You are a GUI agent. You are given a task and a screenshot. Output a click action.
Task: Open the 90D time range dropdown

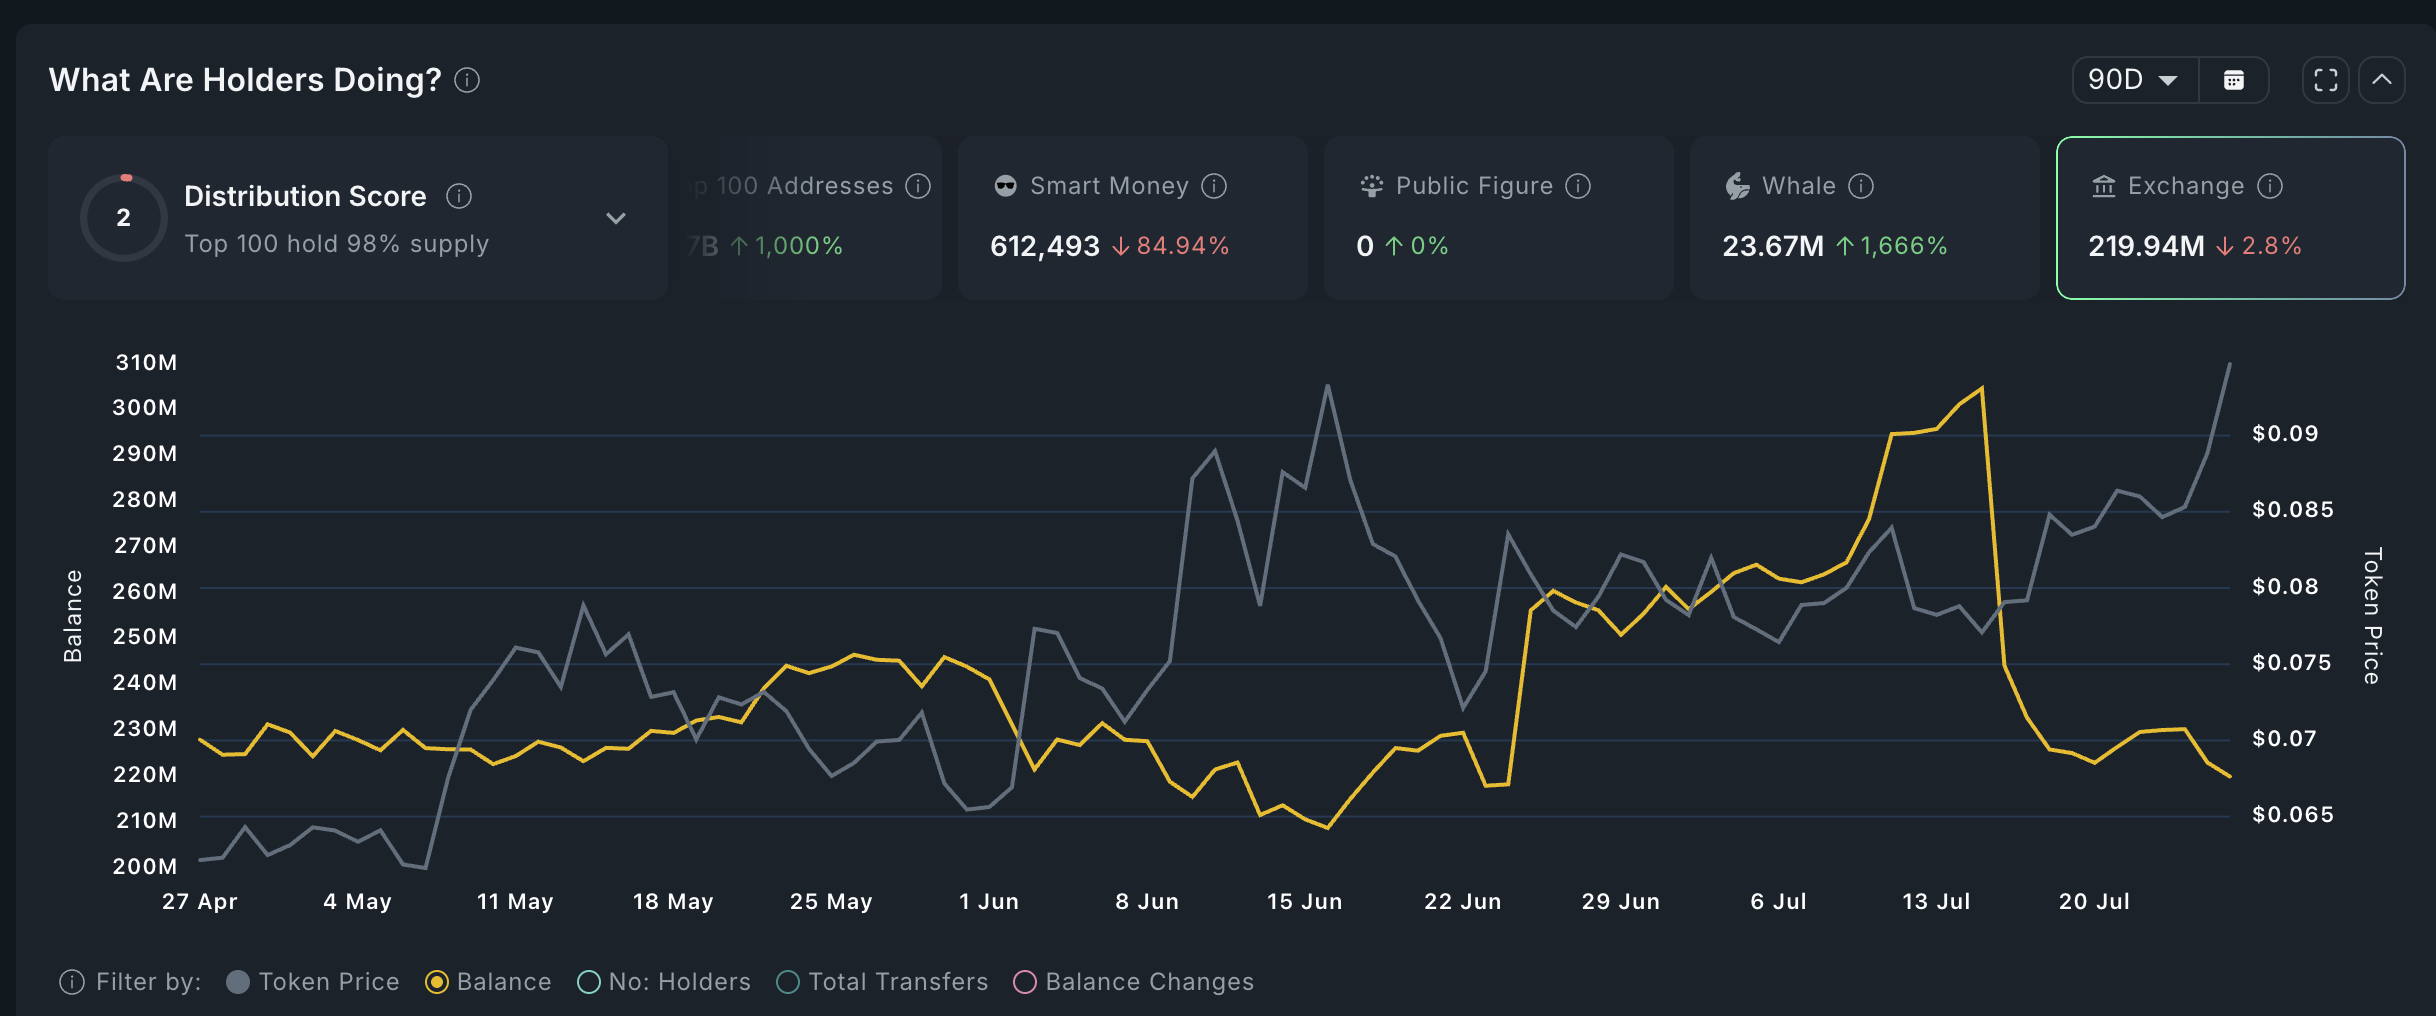[2134, 80]
